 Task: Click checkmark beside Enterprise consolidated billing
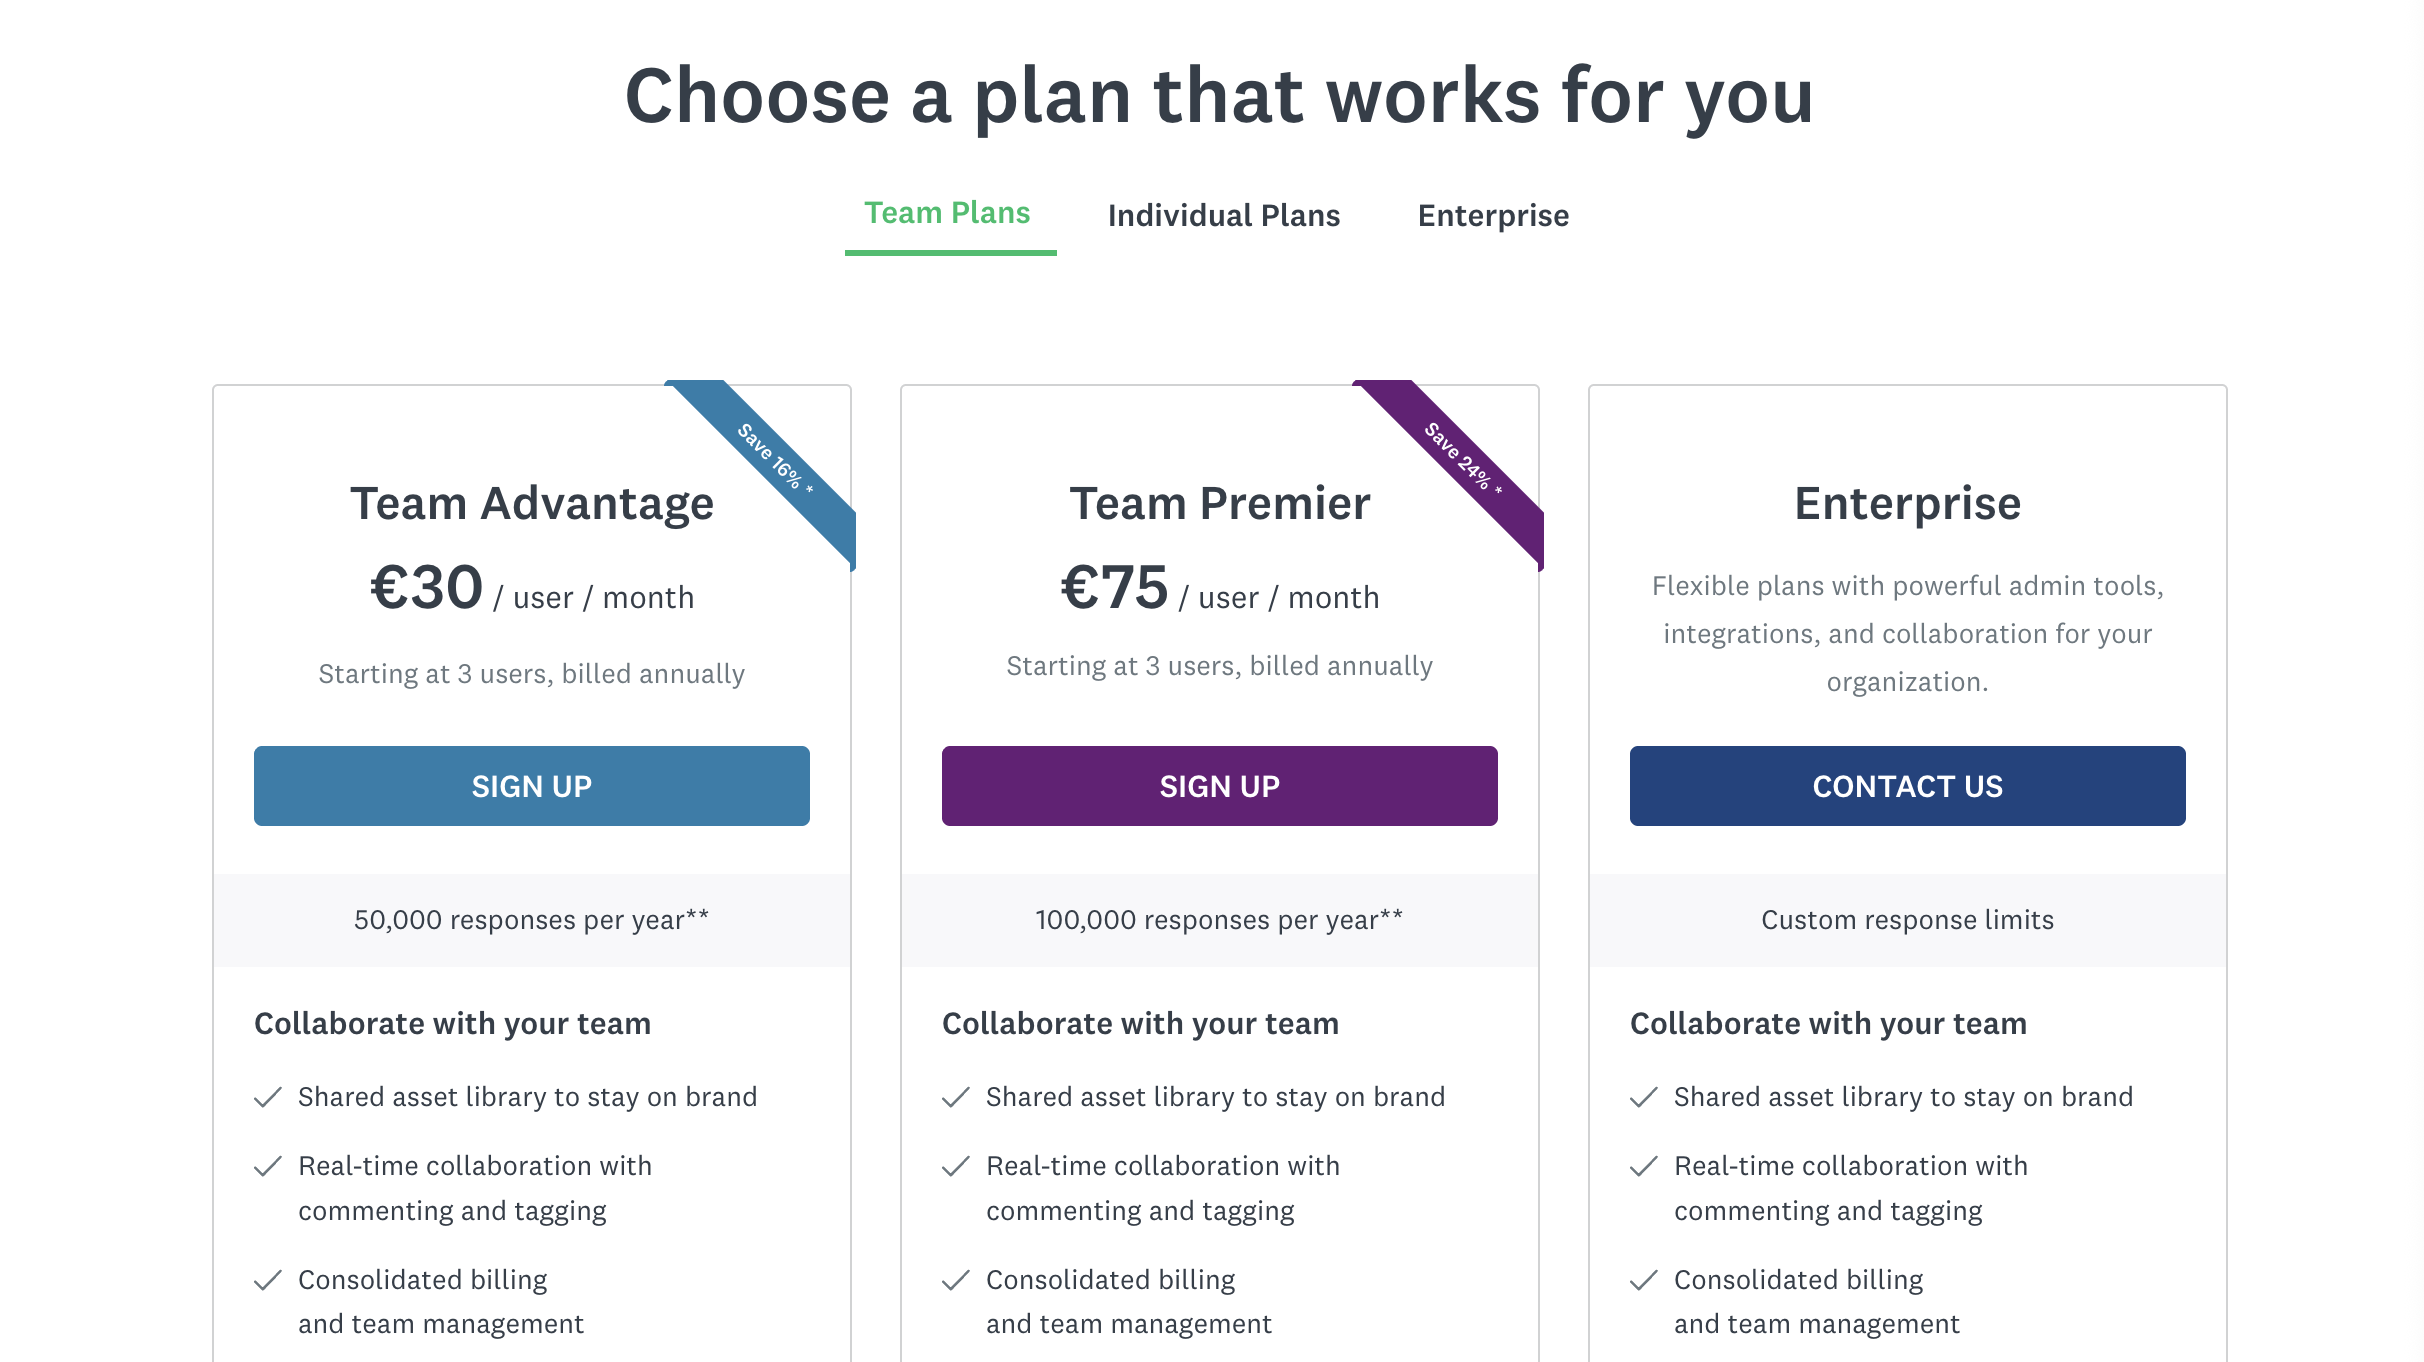tap(1642, 1279)
